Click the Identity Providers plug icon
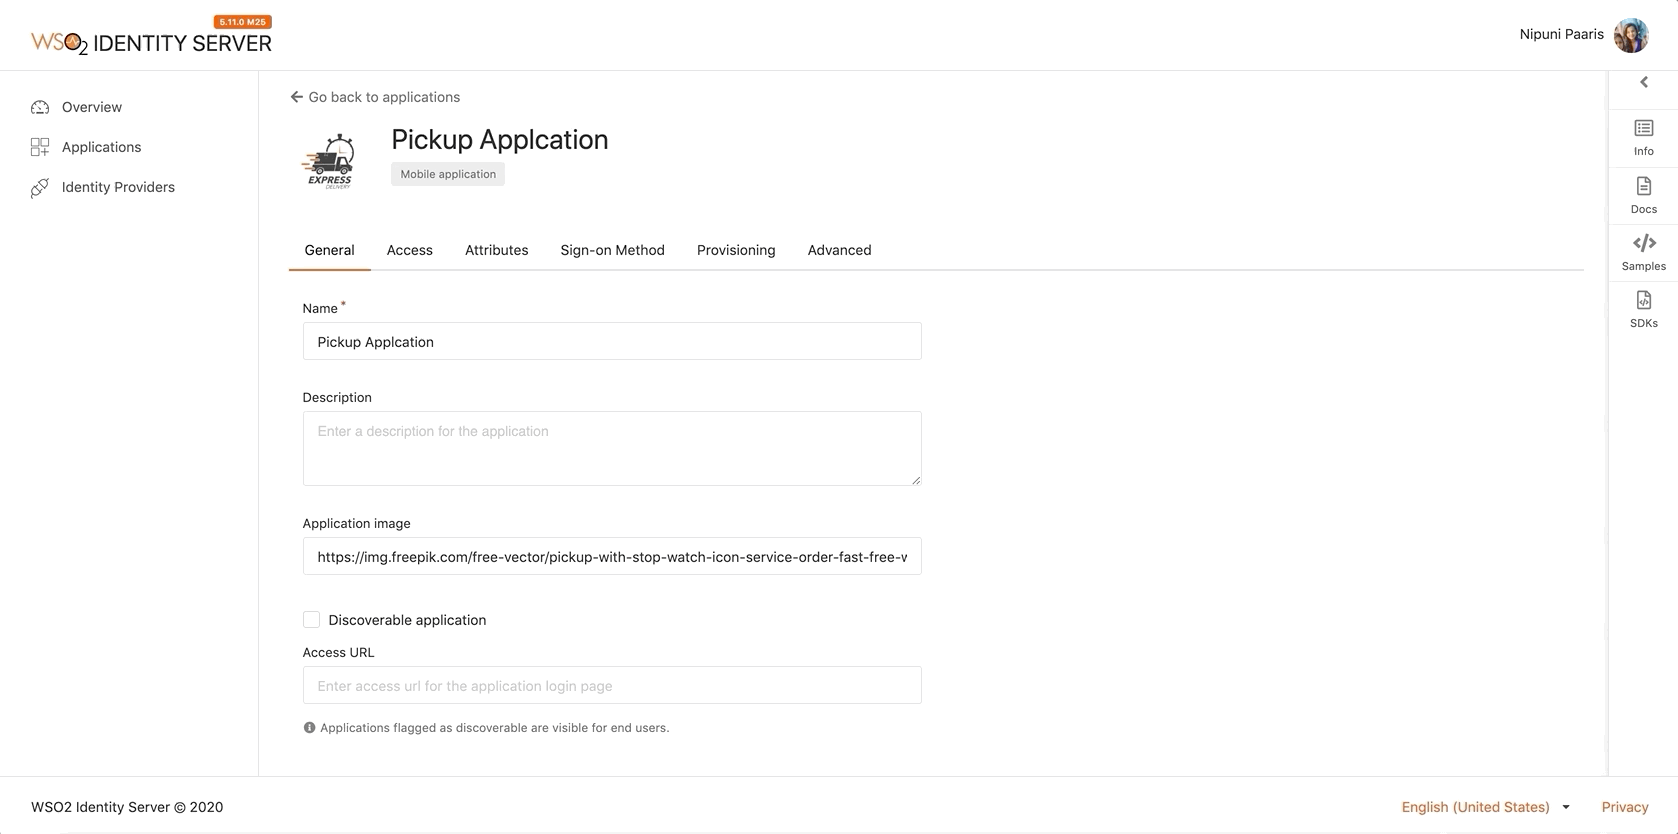This screenshot has width=1678, height=834. click(x=40, y=187)
